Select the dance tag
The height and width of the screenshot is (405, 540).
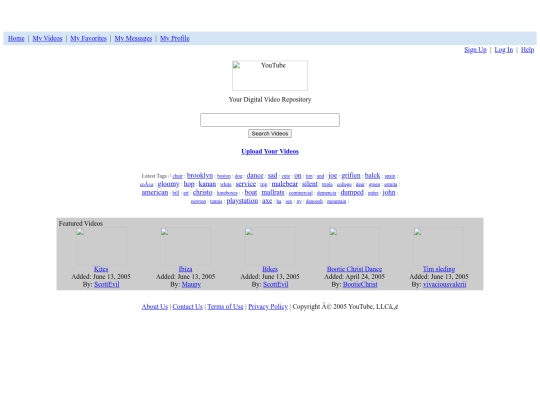coord(255,175)
